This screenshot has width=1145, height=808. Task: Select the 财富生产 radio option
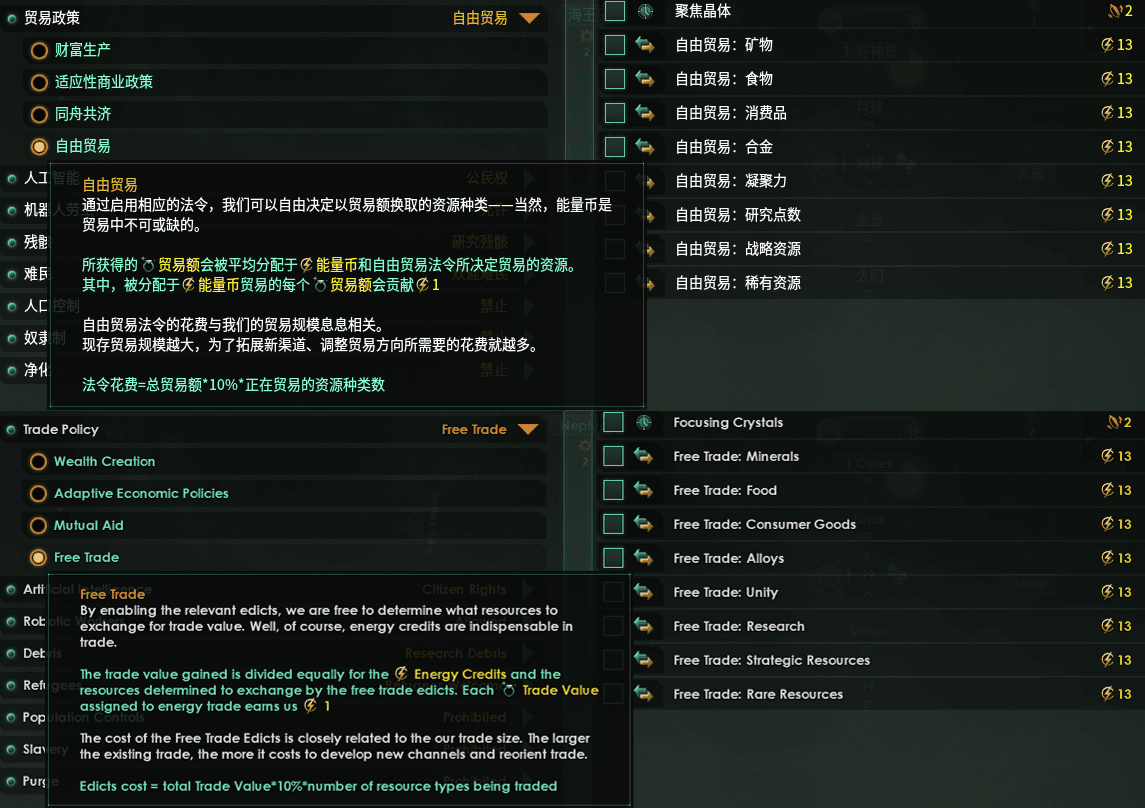[39, 50]
